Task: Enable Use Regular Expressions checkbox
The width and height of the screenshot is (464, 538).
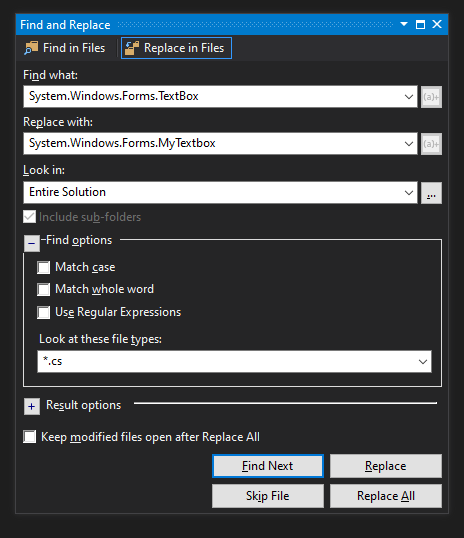Action: [44, 312]
